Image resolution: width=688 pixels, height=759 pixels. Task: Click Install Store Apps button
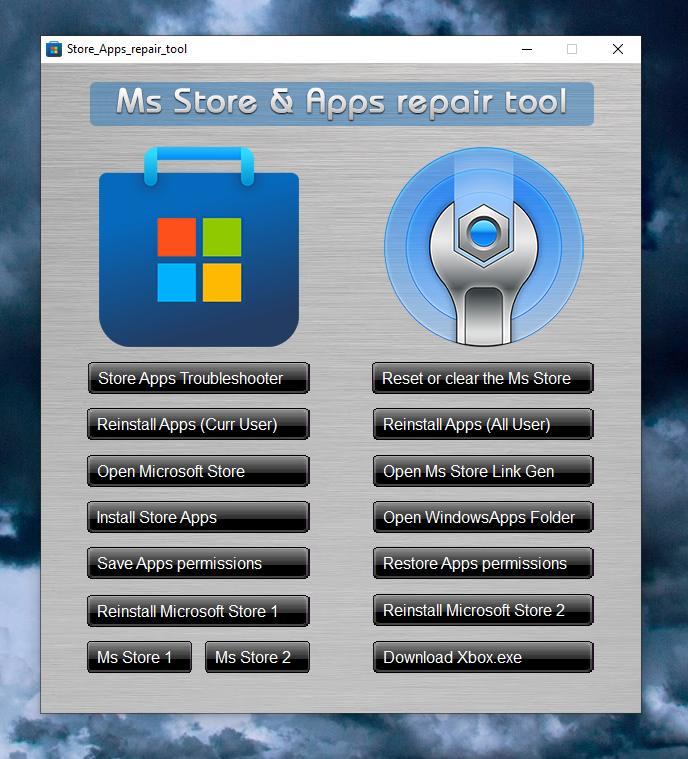199,517
